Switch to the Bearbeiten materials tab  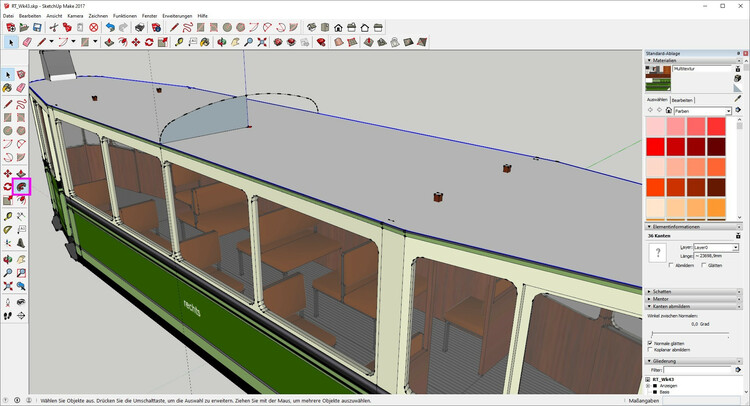tap(682, 100)
